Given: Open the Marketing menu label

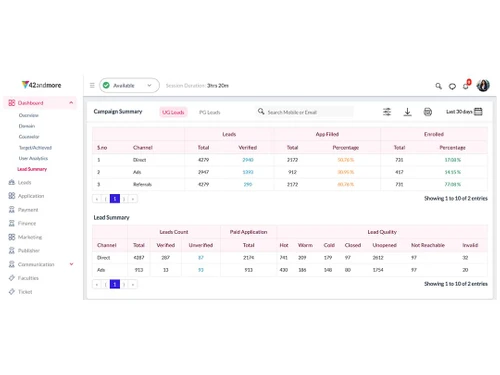Looking at the screenshot, I should pyautogui.click(x=30, y=237).
